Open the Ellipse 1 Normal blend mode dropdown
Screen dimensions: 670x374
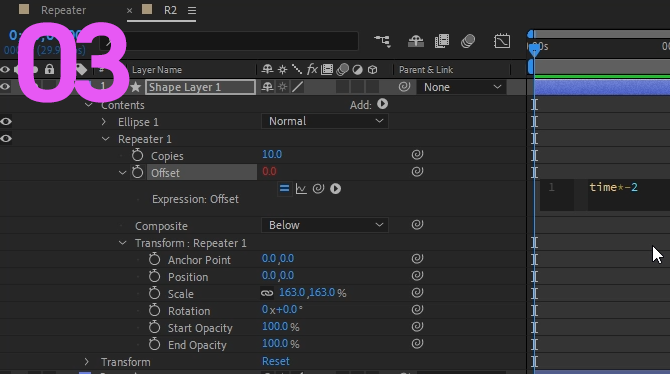pyautogui.click(x=325, y=121)
